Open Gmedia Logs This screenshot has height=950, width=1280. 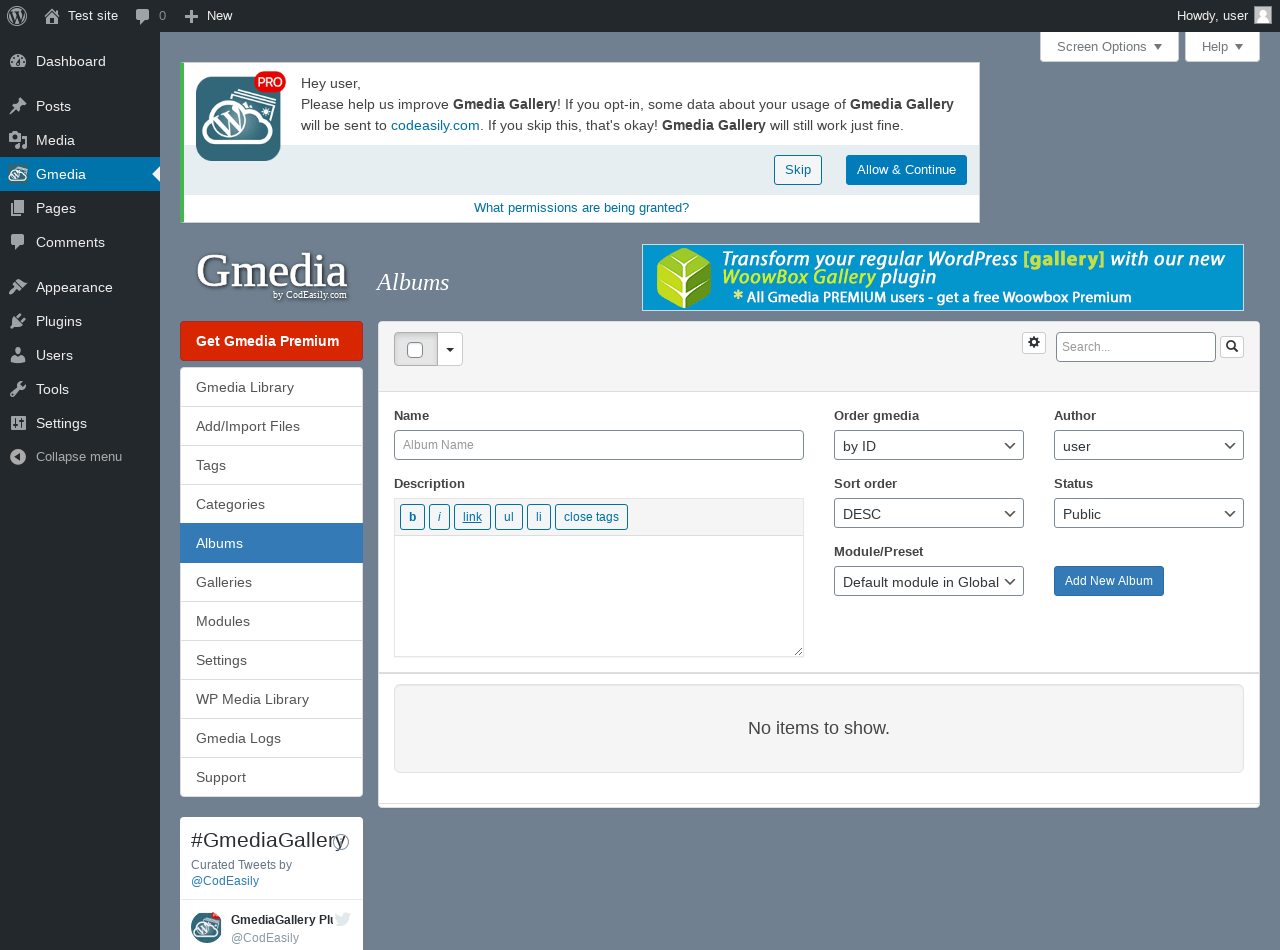coord(271,738)
